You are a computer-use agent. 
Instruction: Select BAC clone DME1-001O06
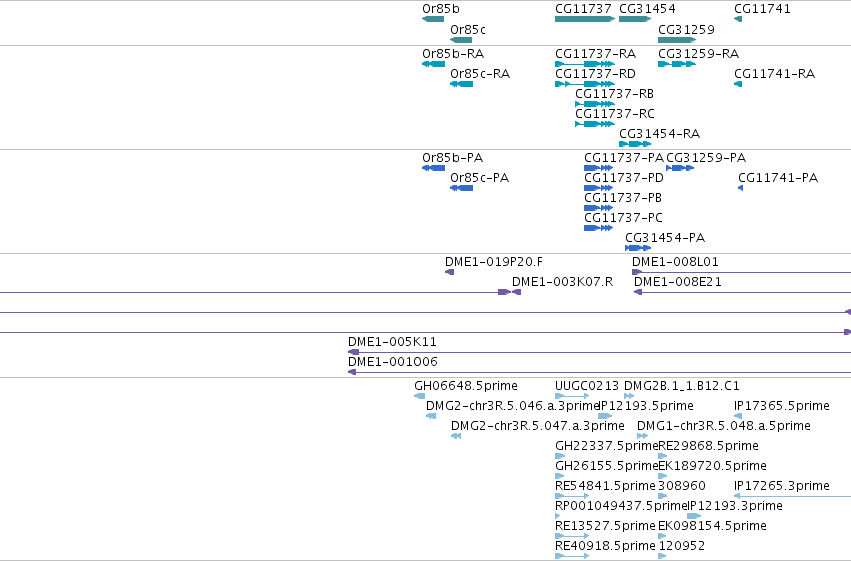pos(599,372)
